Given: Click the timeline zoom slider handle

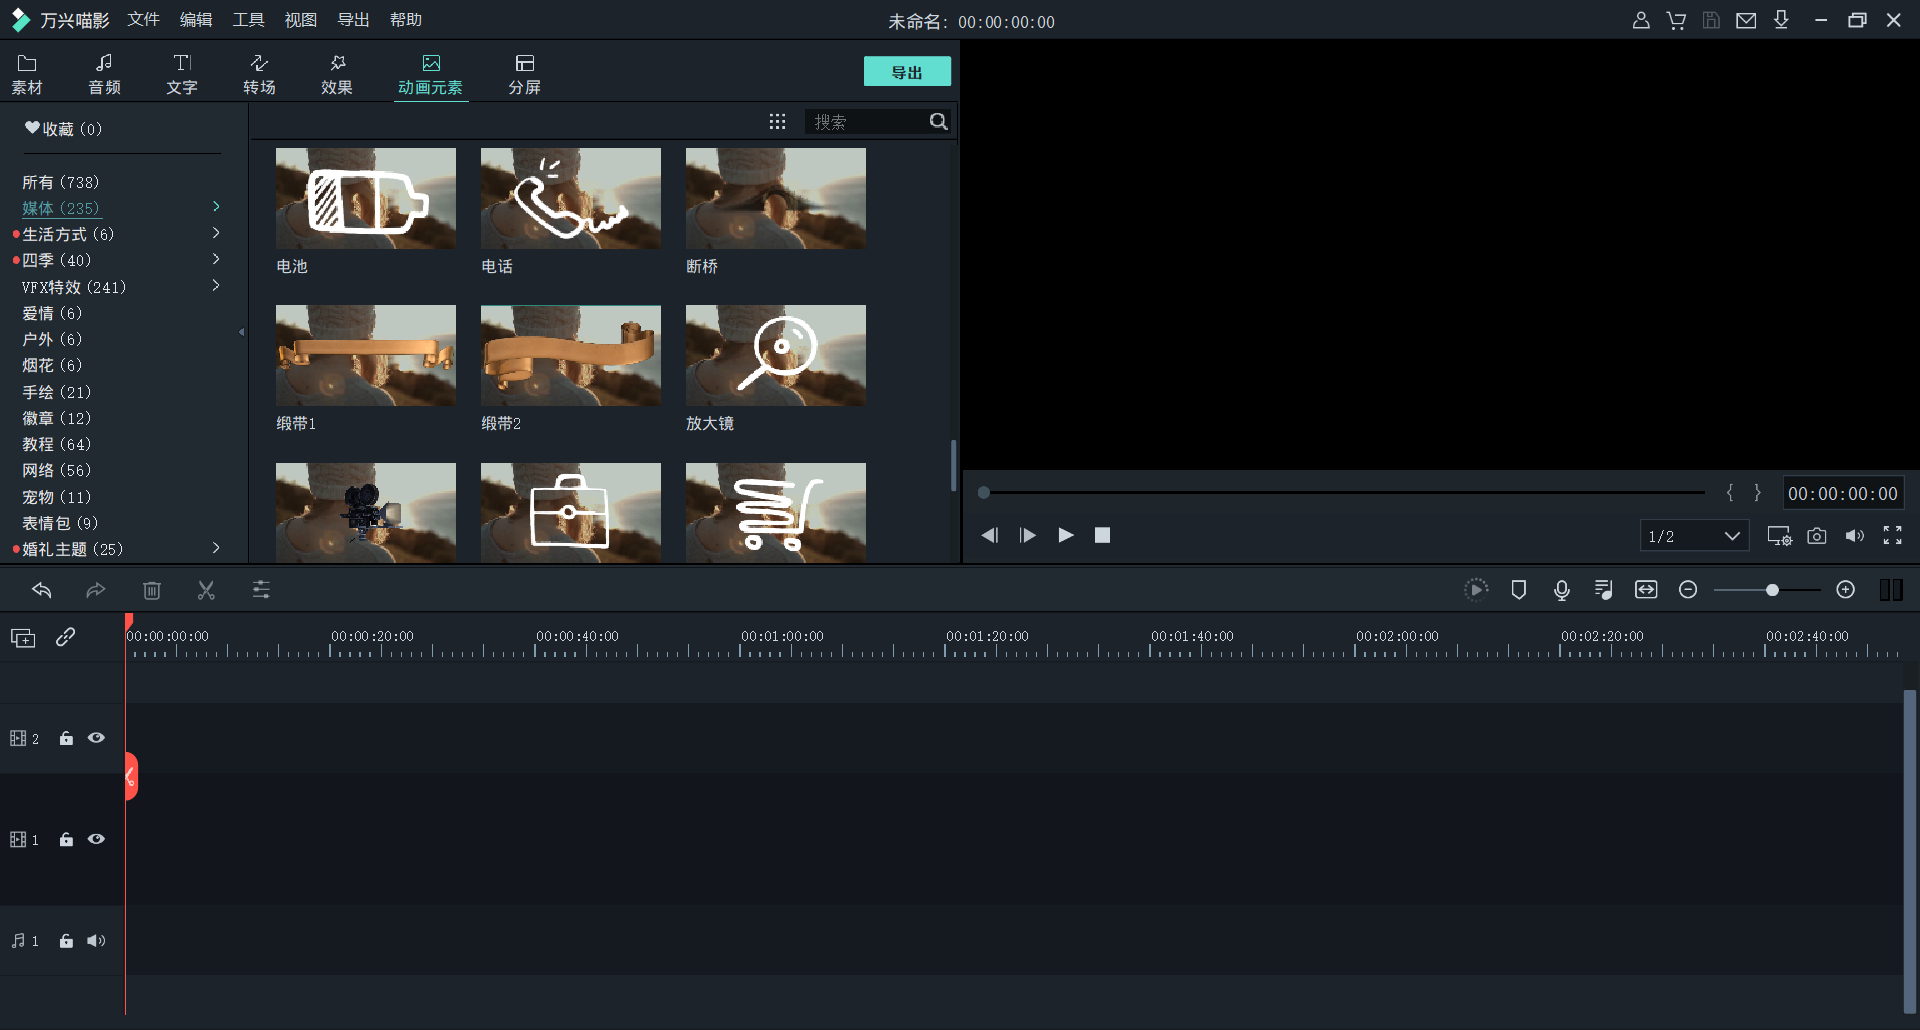Looking at the screenshot, I should [1772, 590].
